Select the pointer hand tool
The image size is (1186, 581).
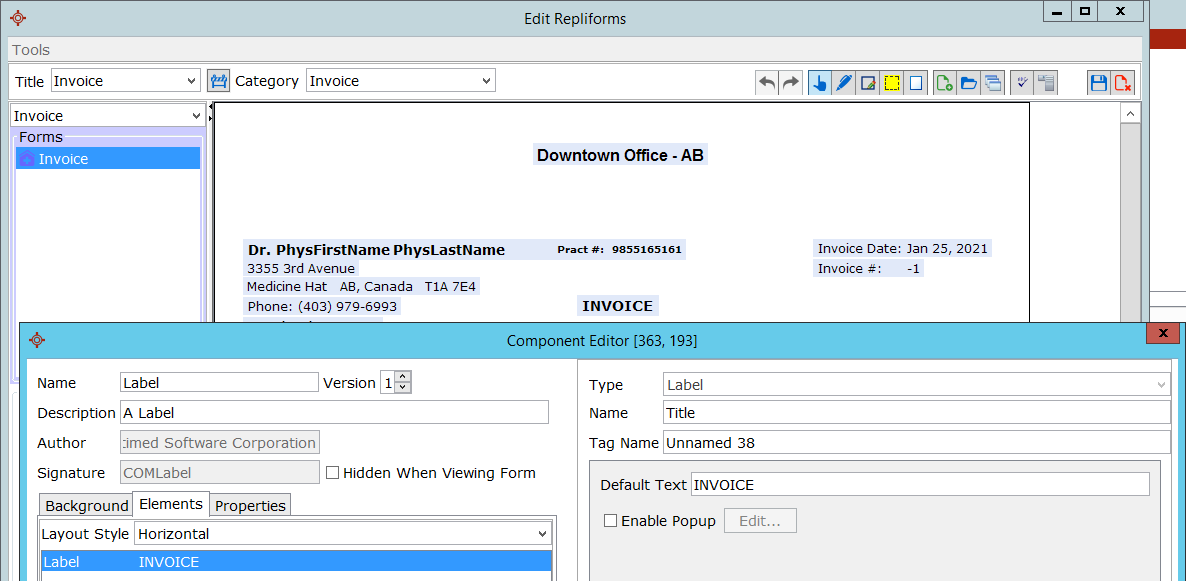[x=820, y=83]
